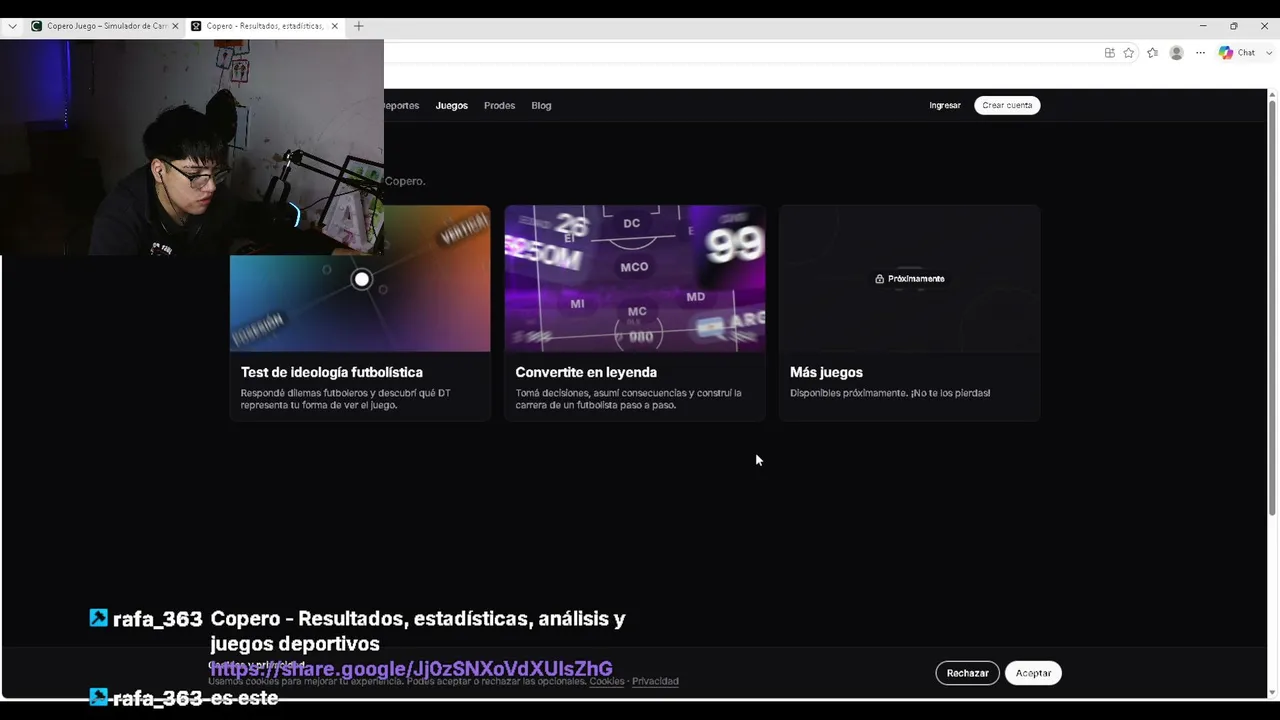The width and height of the screenshot is (1280, 720).
Task: Click the Ingresar link
Action: (945, 105)
